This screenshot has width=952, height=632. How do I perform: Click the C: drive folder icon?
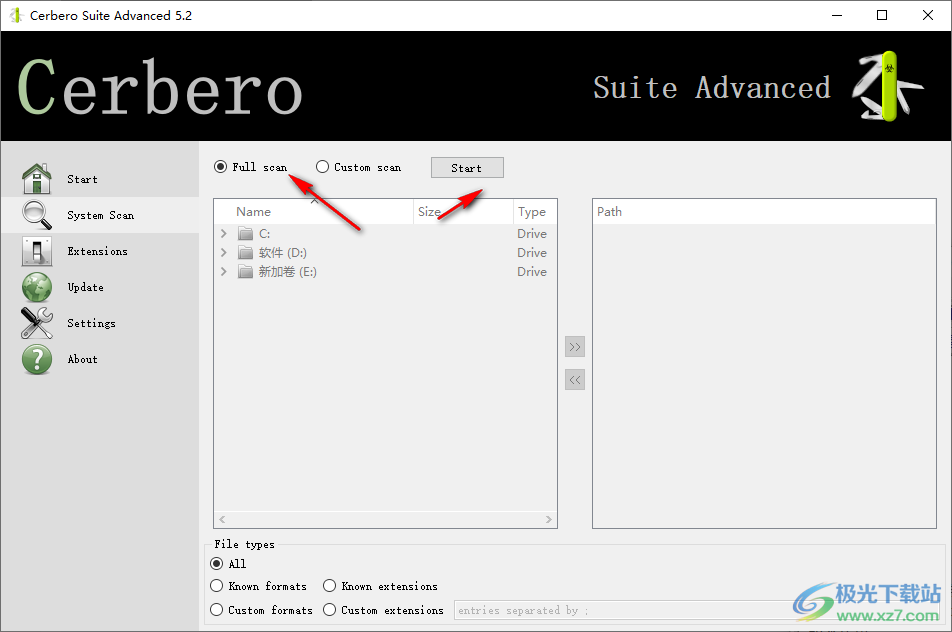coord(245,234)
